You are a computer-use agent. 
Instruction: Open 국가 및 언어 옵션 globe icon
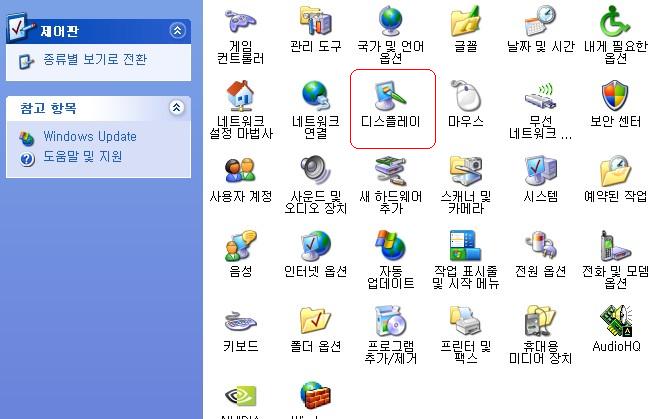coord(391,21)
